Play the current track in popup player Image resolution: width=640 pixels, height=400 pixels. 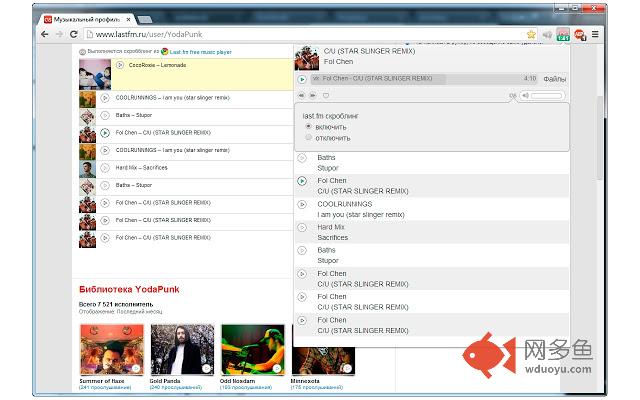[302, 79]
